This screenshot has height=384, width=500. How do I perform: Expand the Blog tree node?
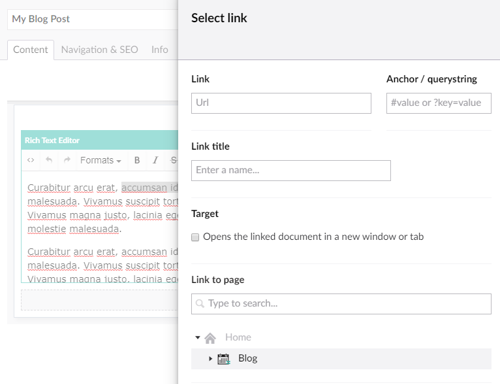[210, 359]
